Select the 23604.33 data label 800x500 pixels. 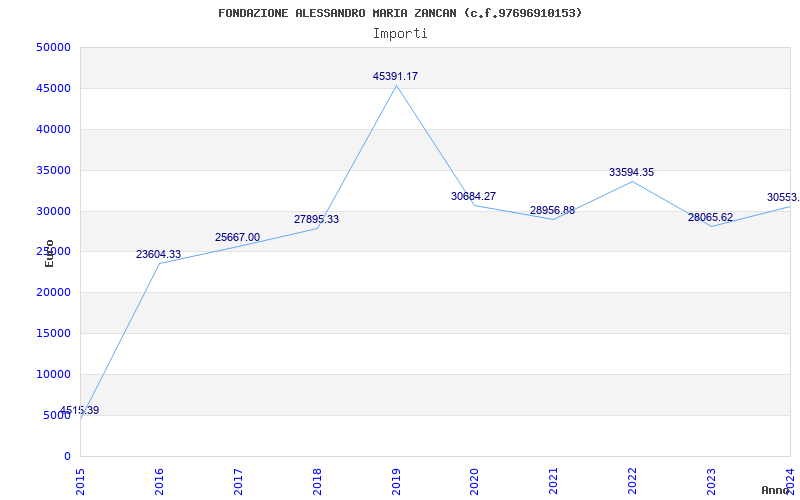click(x=158, y=254)
